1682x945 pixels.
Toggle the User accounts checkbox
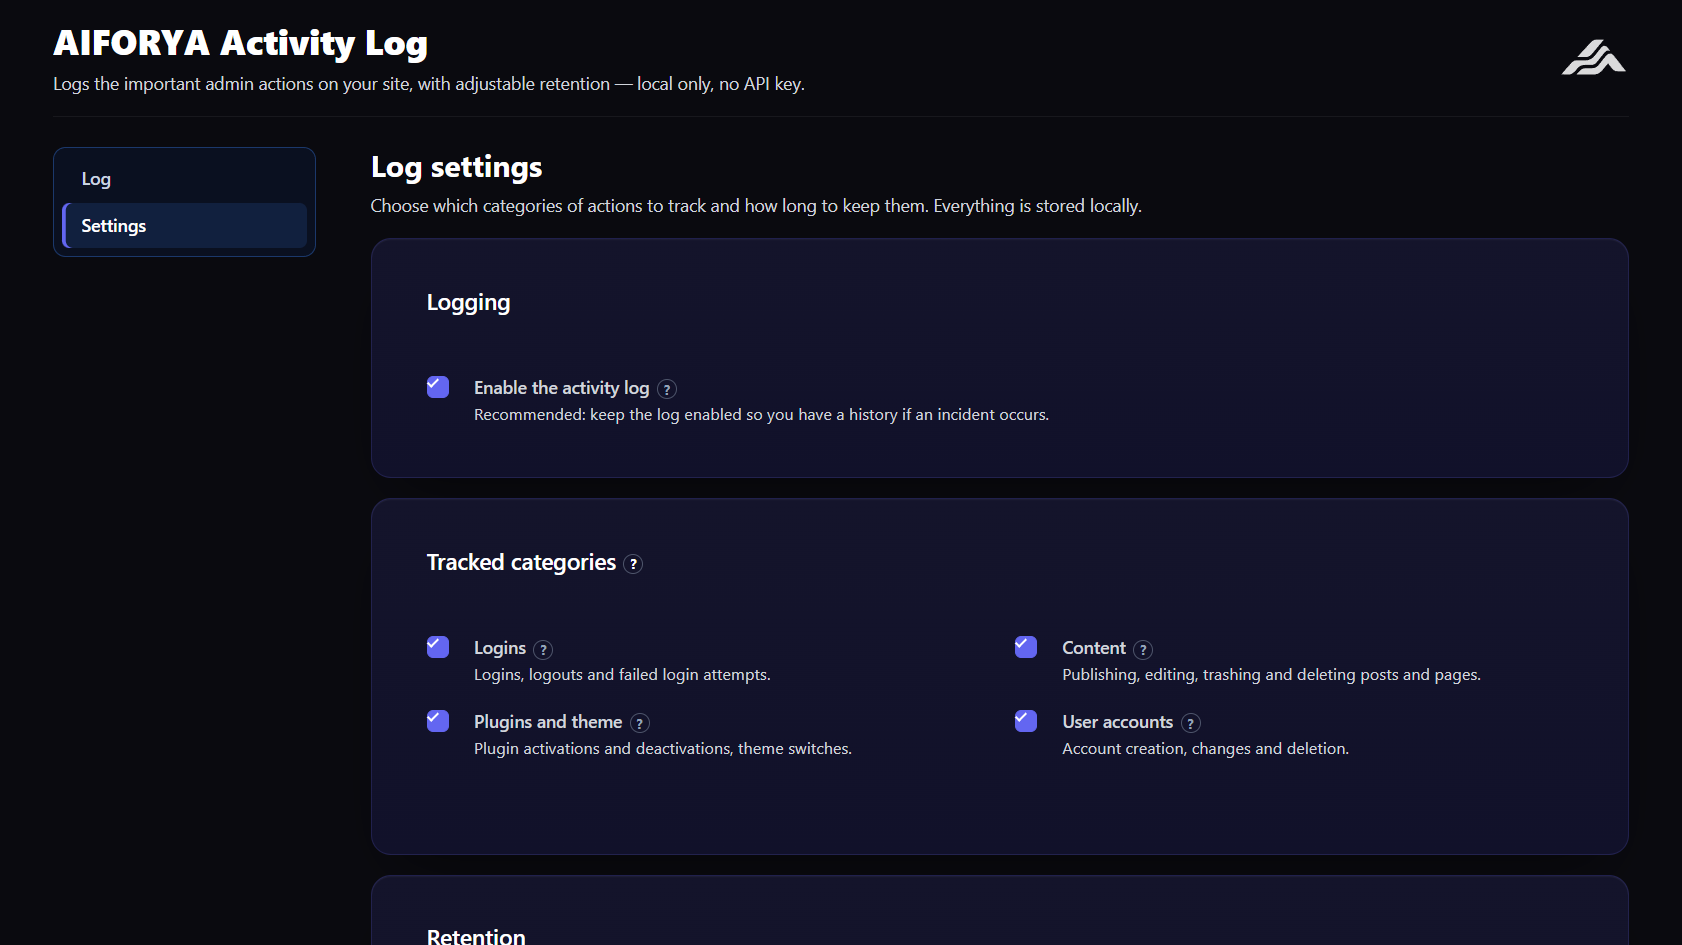pos(1026,721)
